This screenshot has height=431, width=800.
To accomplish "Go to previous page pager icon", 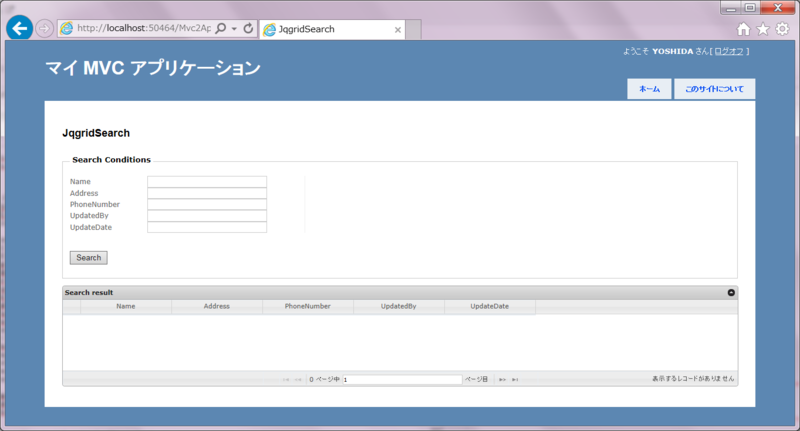I will (298, 379).
